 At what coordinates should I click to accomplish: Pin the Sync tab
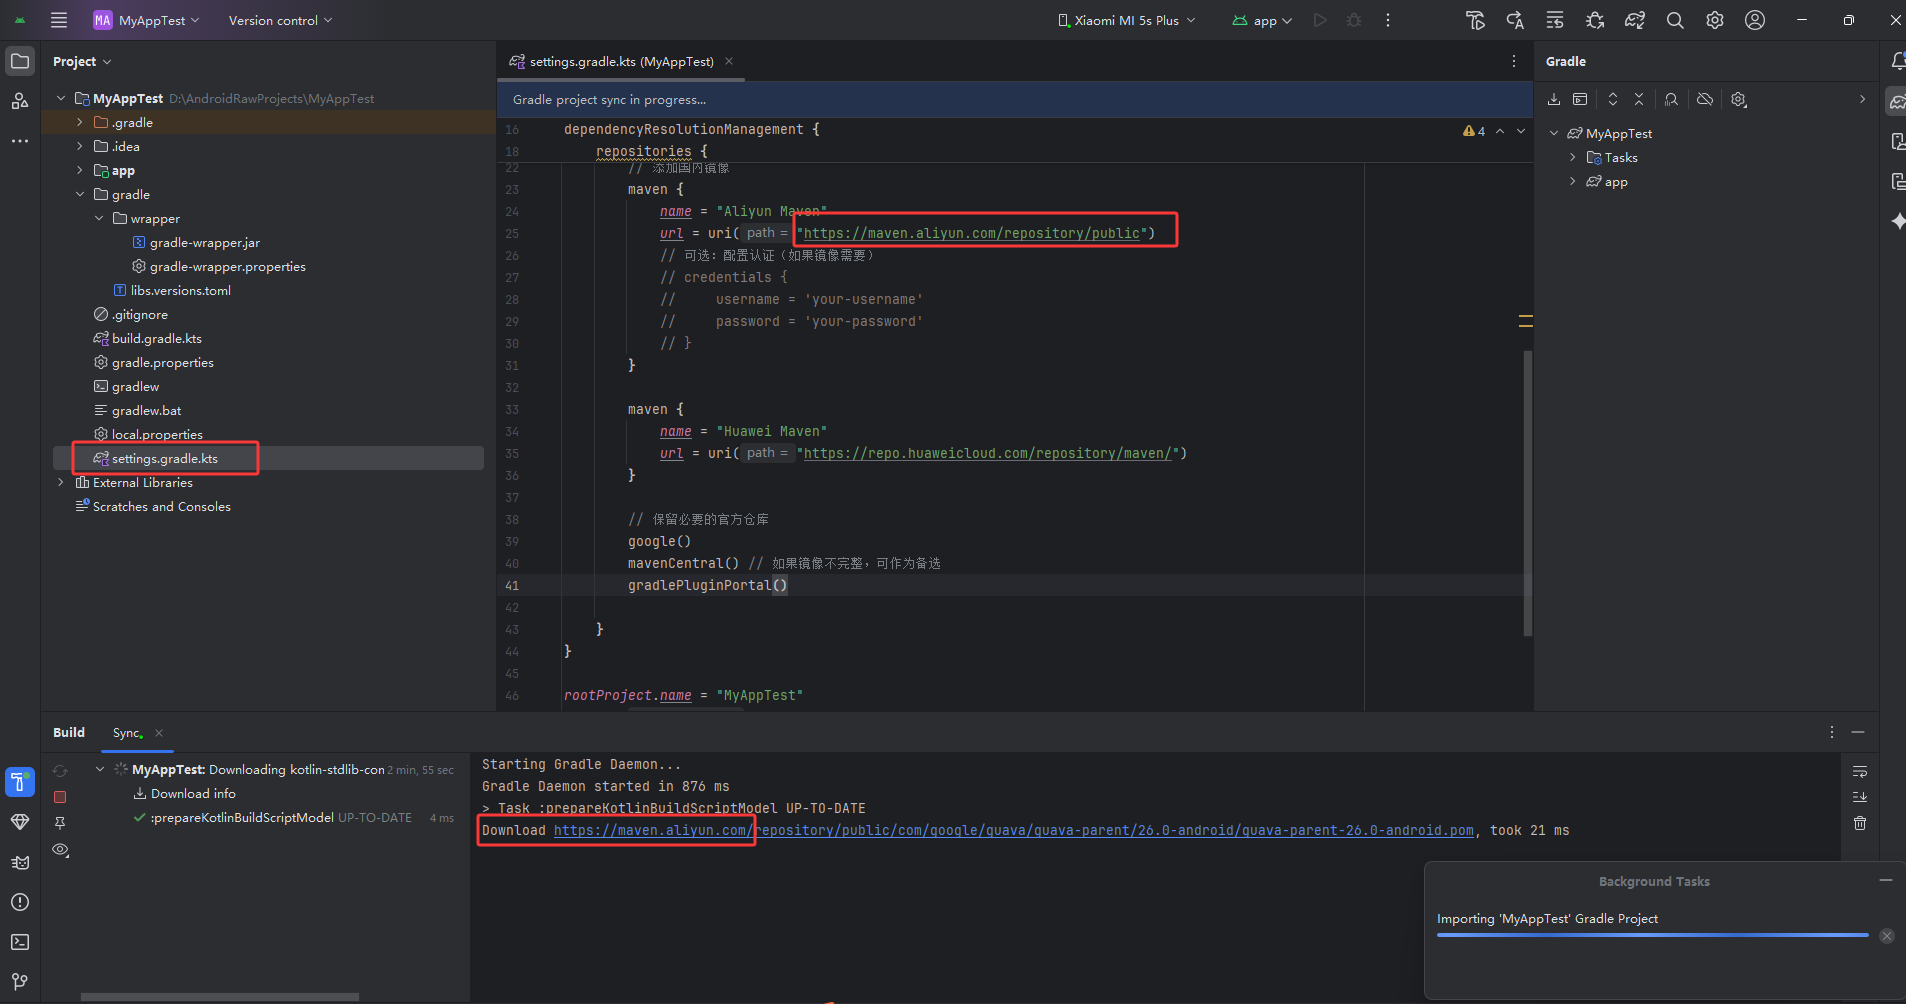(60, 823)
